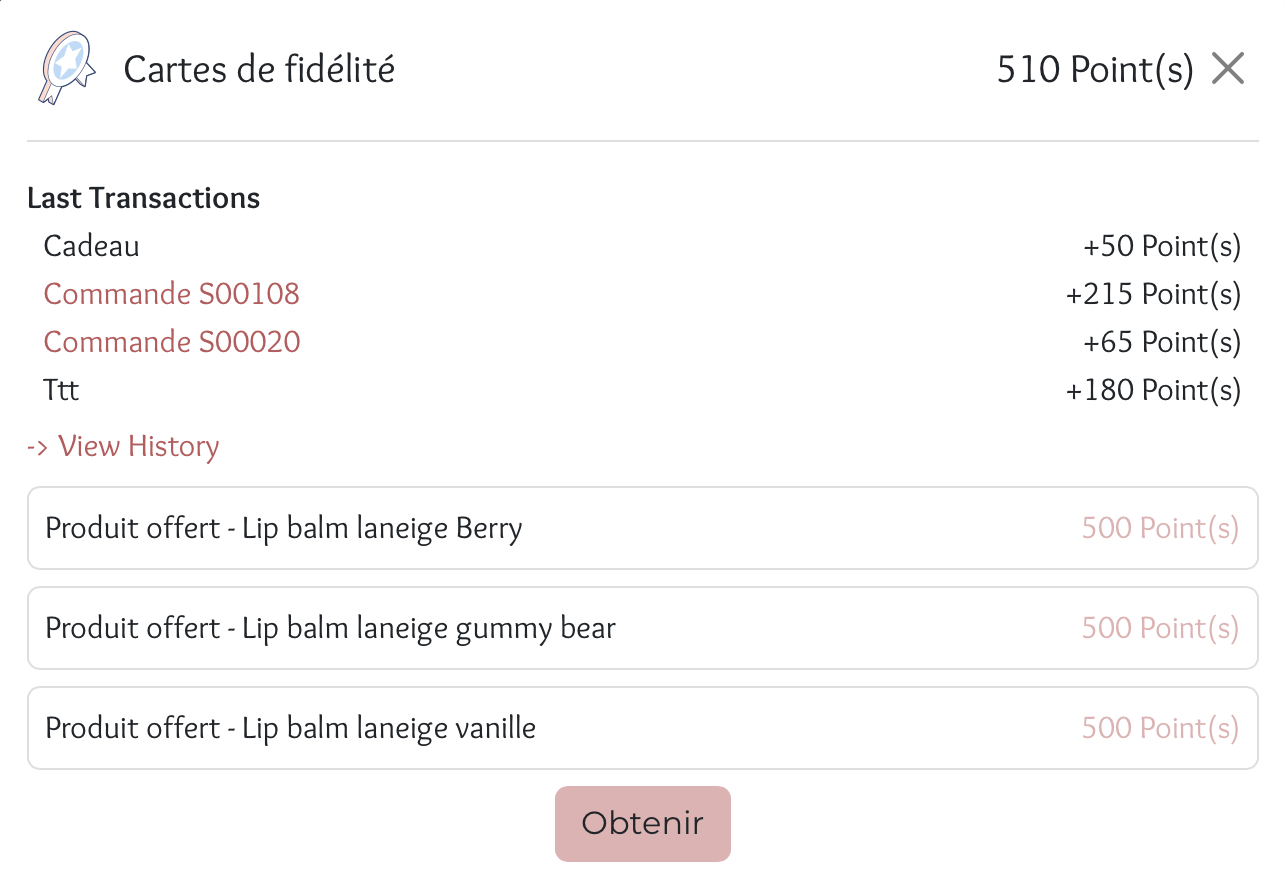1285x887 pixels.
Task: Select the Cadeau transaction entry
Action: [x=92, y=246]
